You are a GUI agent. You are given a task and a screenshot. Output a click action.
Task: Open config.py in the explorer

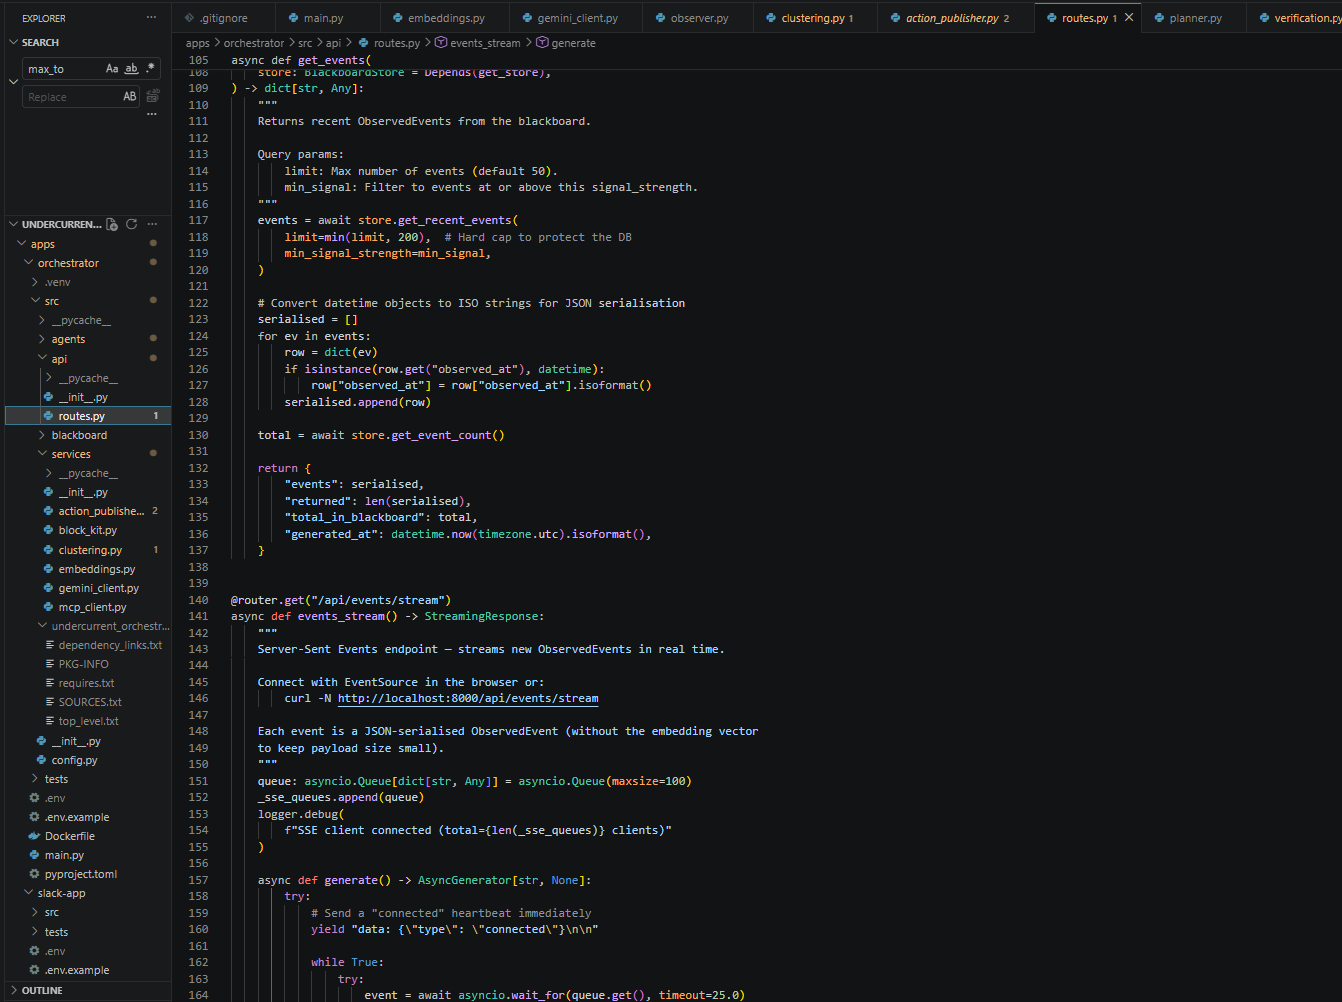[x=74, y=760]
